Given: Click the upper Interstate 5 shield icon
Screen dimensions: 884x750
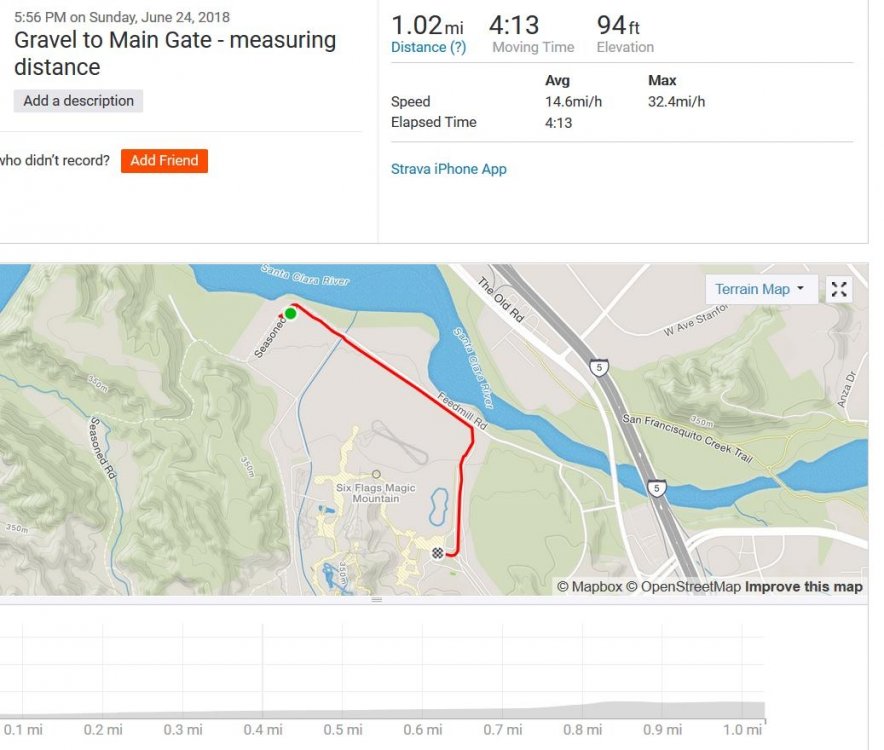Looking at the screenshot, I should coord(598,368).
